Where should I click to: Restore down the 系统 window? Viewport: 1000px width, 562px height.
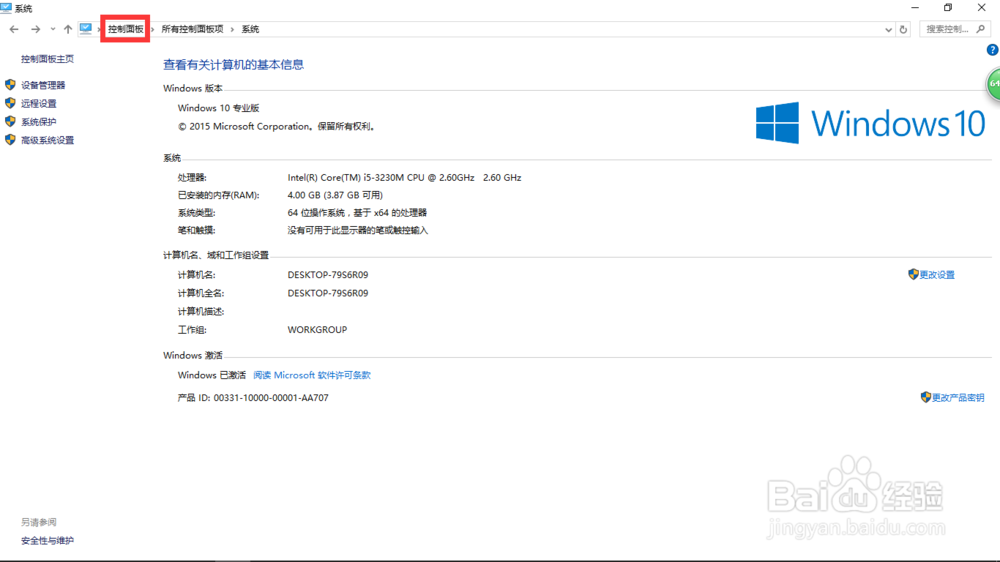(x=948, y=8)
